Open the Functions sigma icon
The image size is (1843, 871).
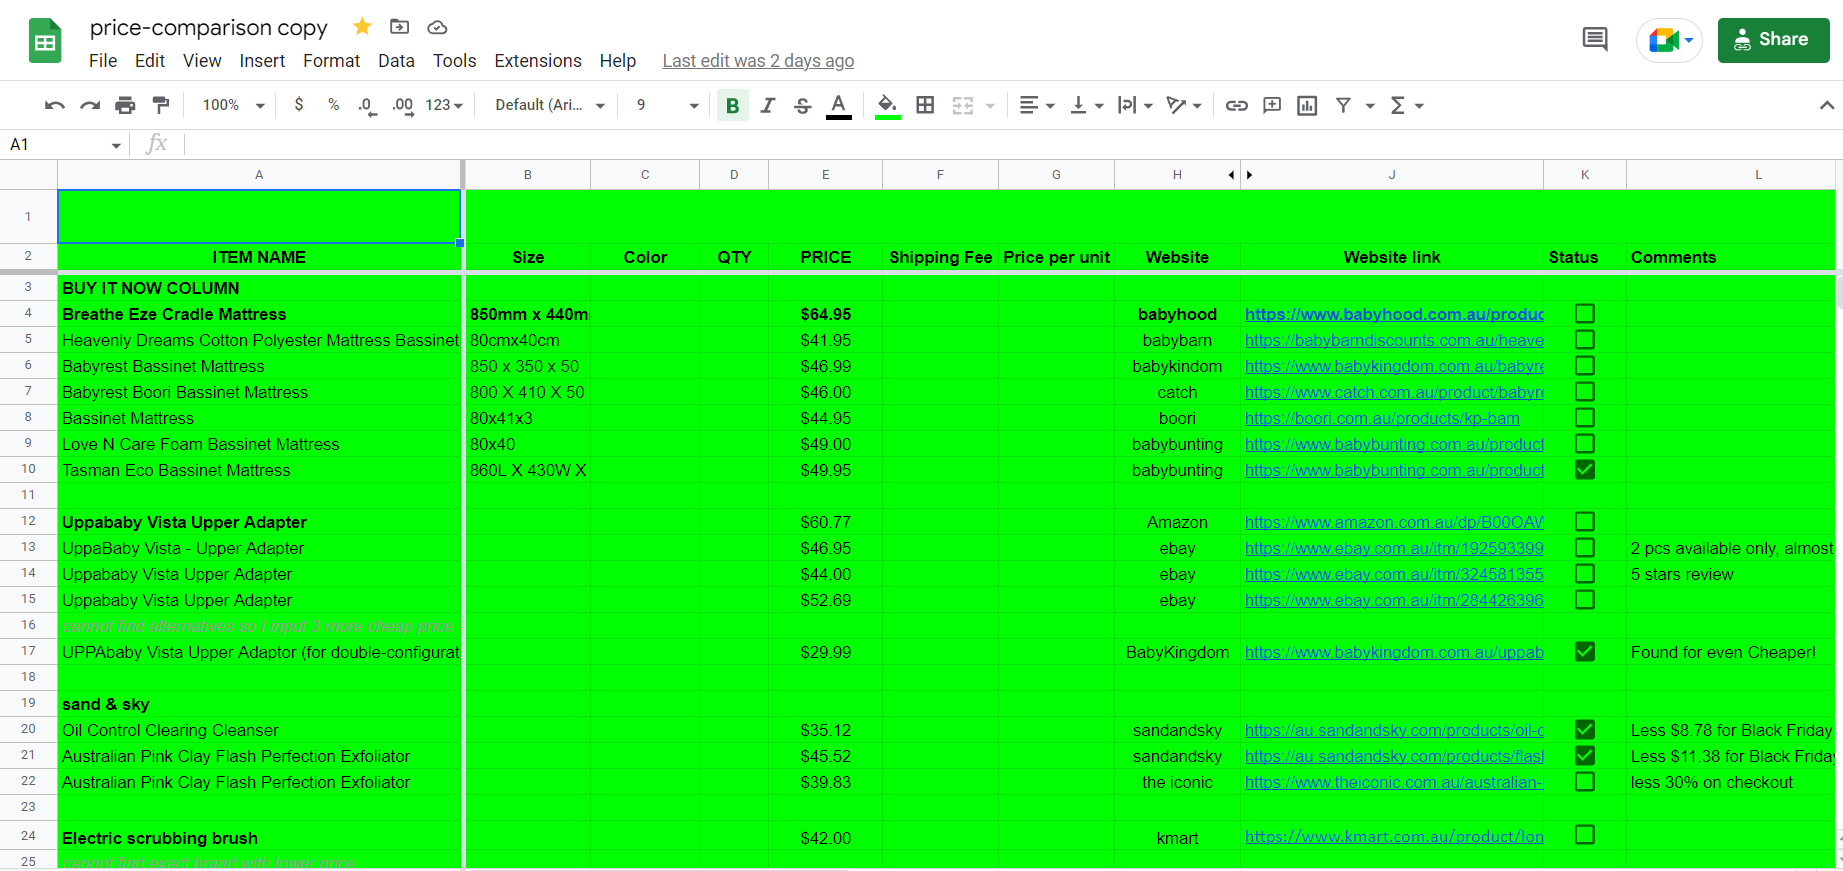pos(1398,105)
